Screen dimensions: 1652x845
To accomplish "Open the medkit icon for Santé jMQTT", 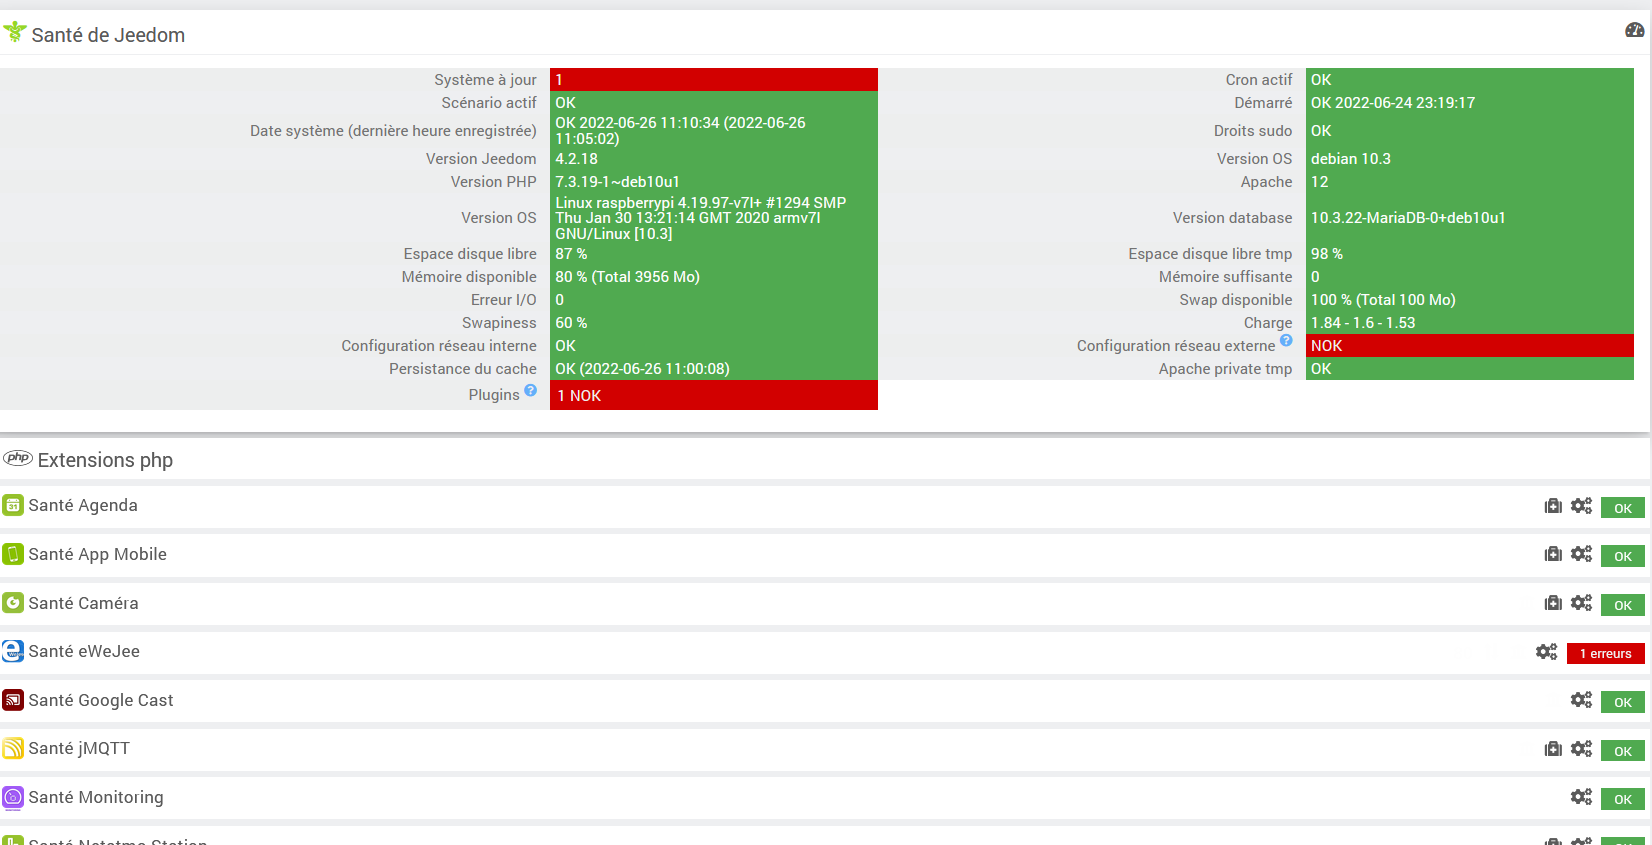I will point(1553,749).
